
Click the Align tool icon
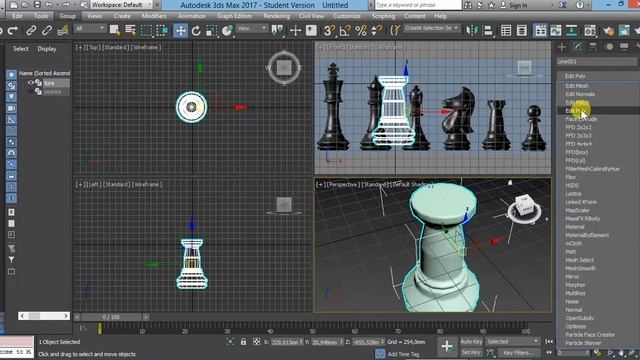coord(487,31)
